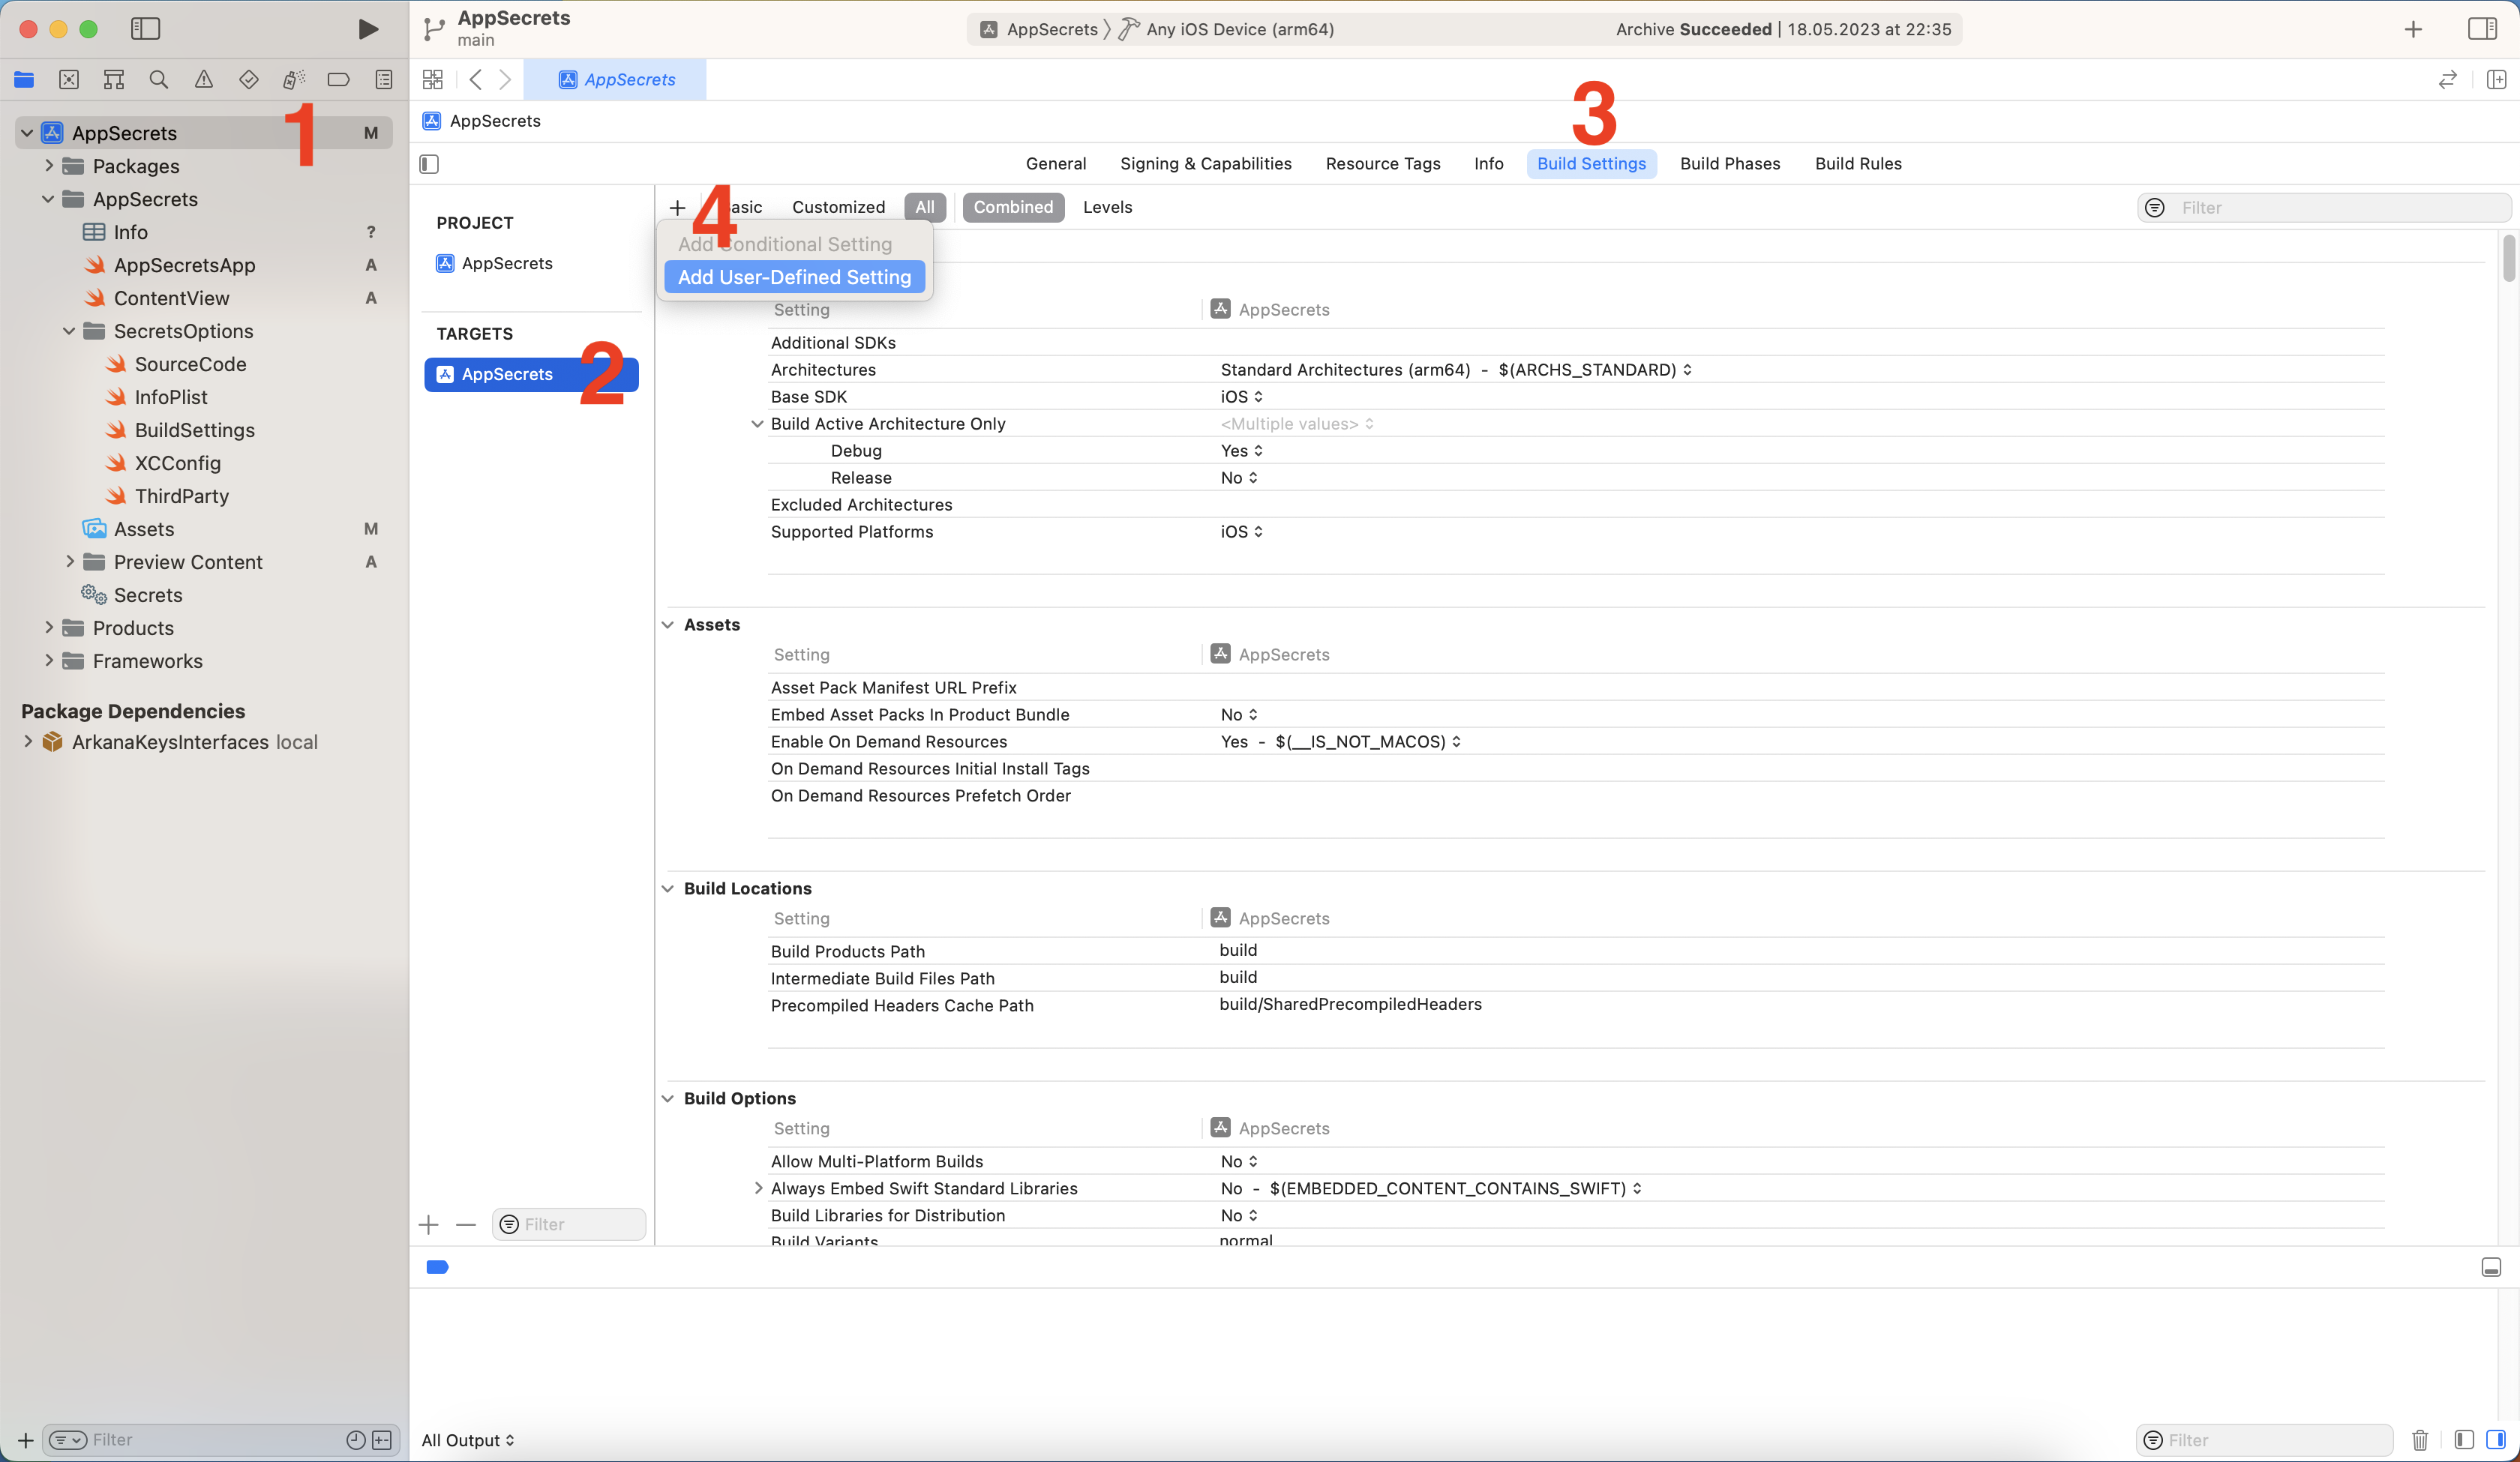Run the app with the play button
Screen dimensions: 2520x1462
pyautogui.click(x=368, y=29)
